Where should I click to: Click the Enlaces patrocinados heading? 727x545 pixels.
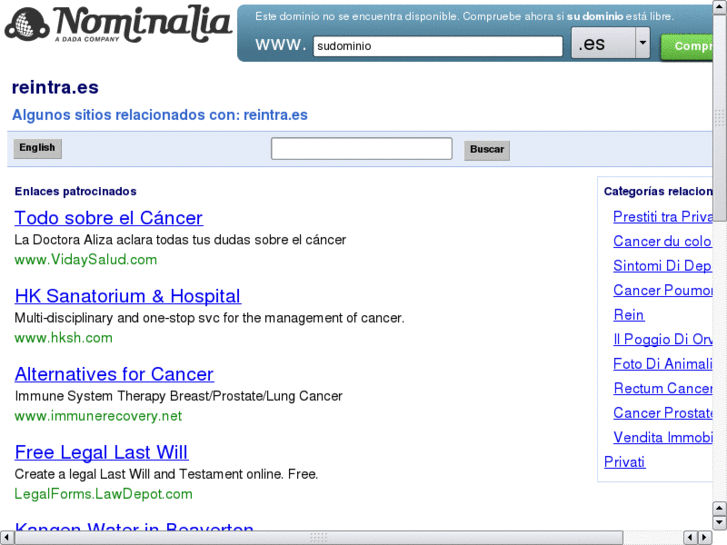76,192
